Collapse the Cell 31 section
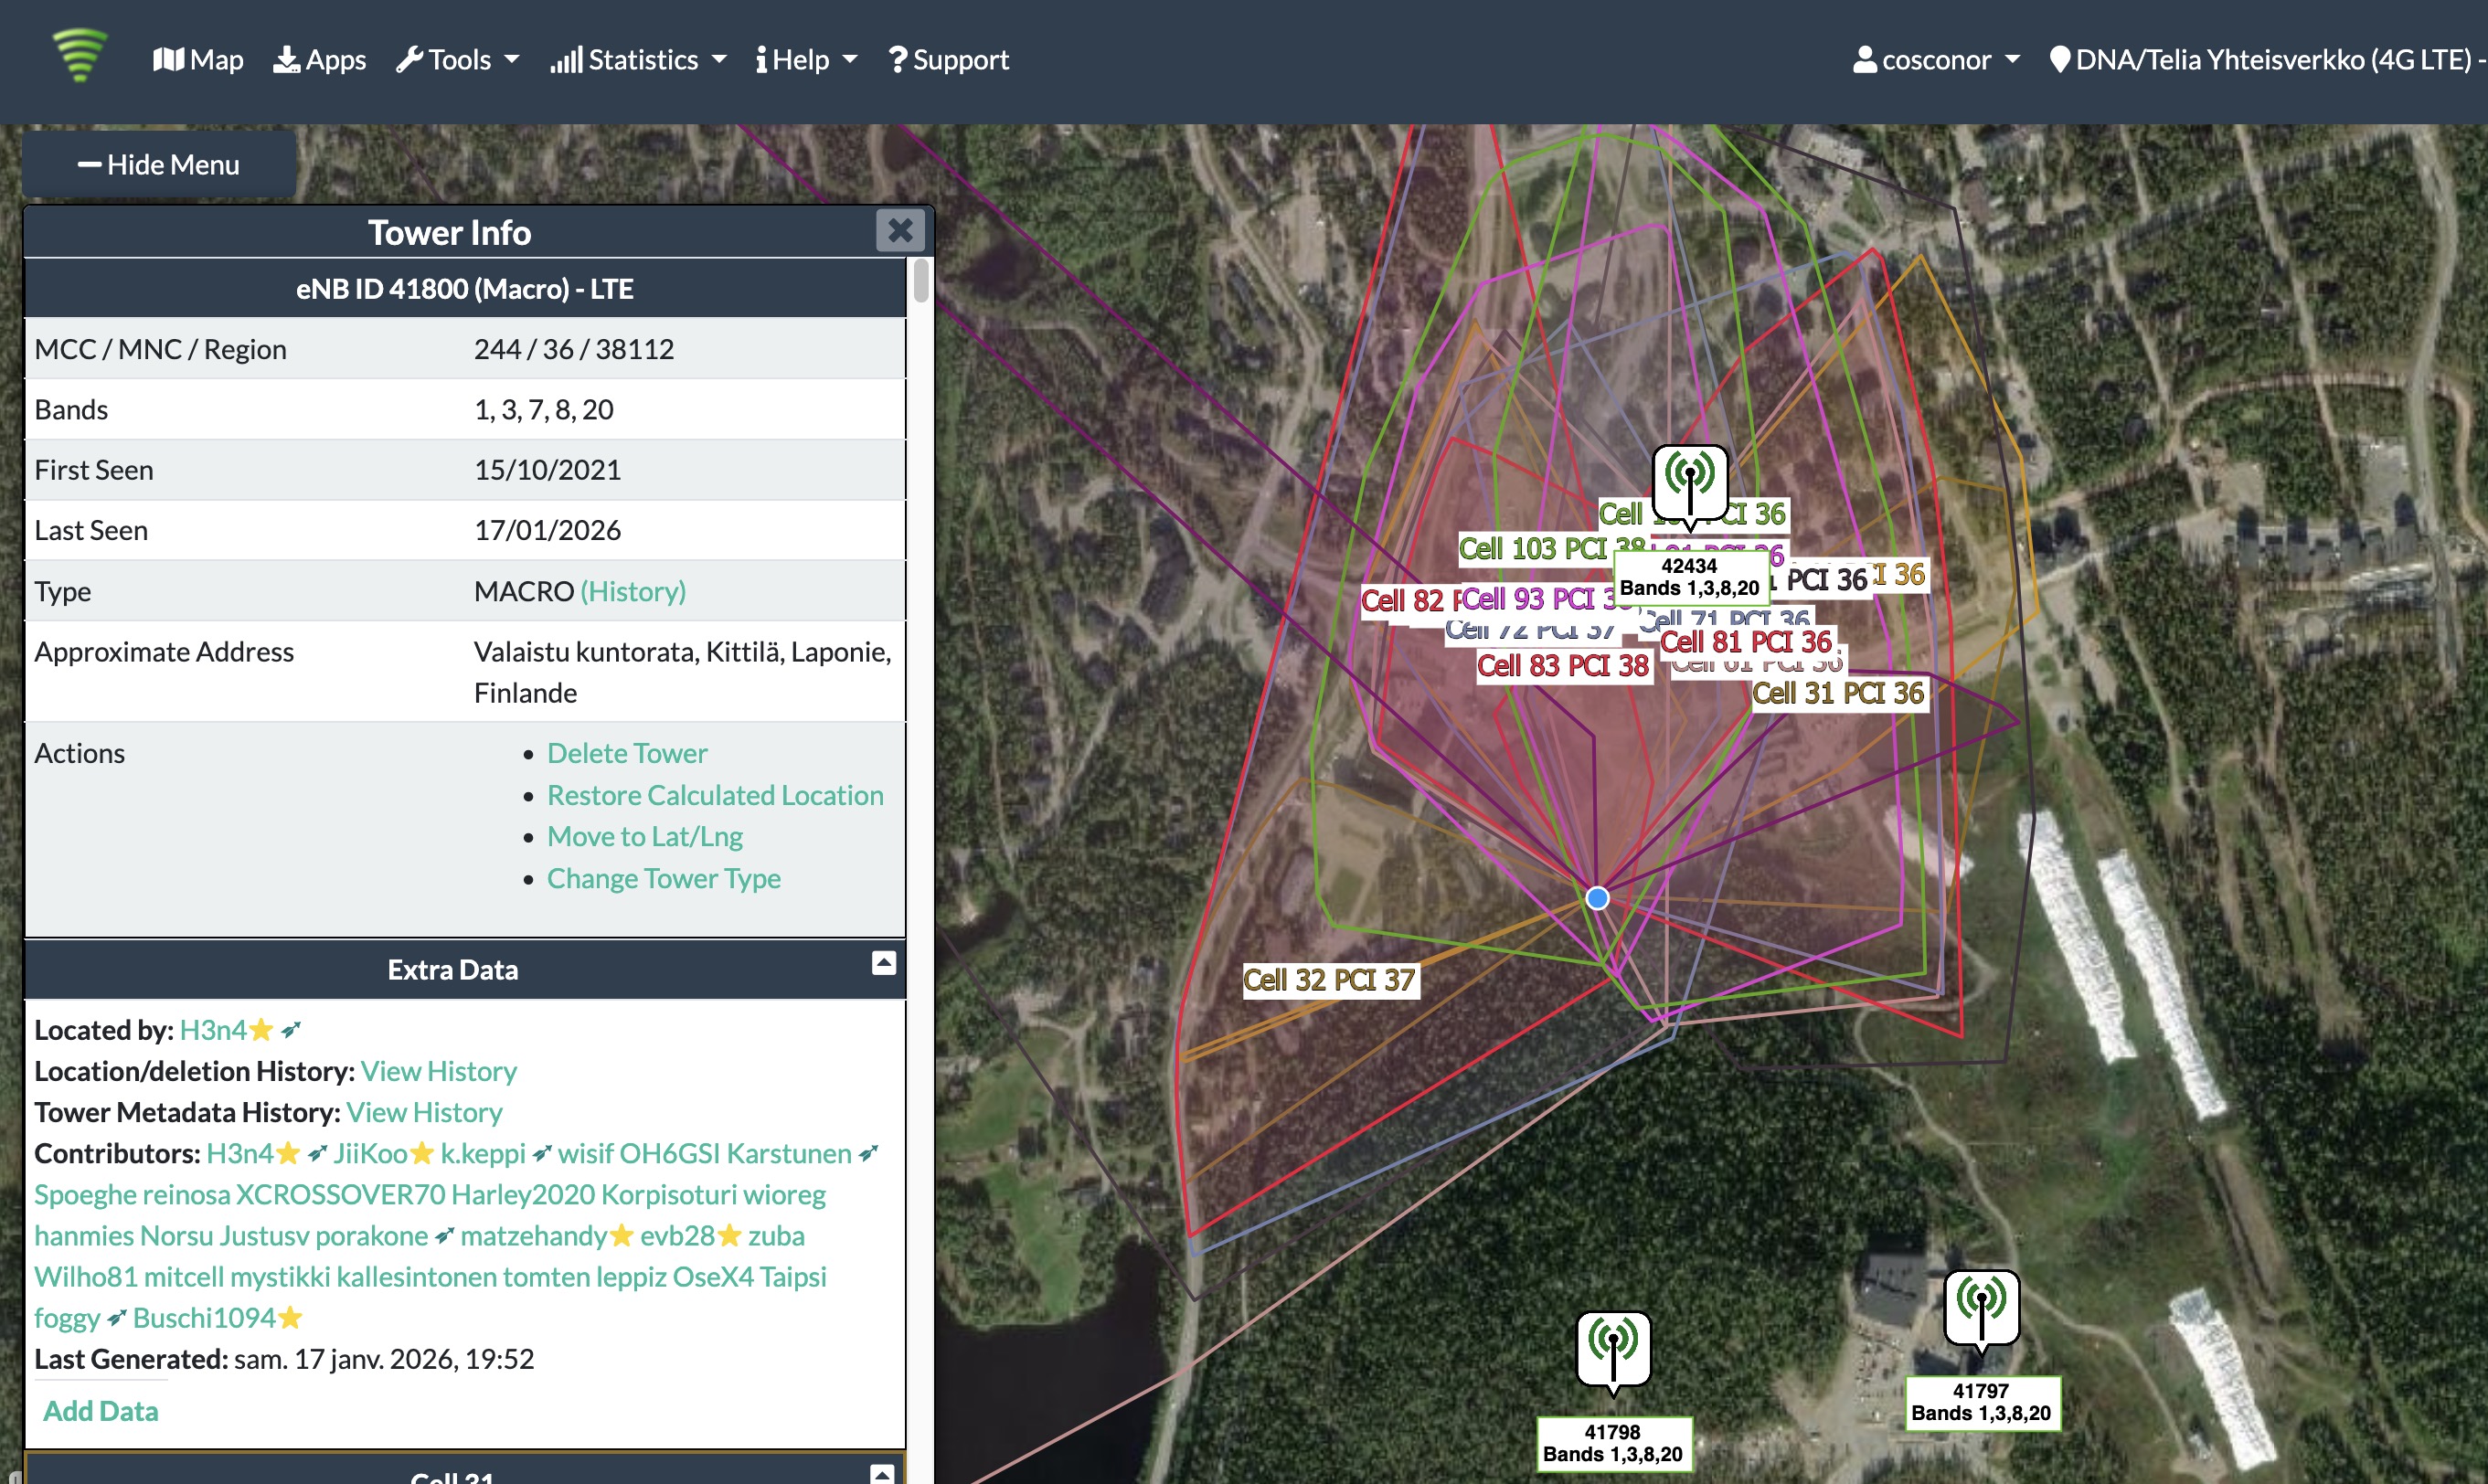Viewport: 2488px width, 1484px height. (x=881, y=1474)
